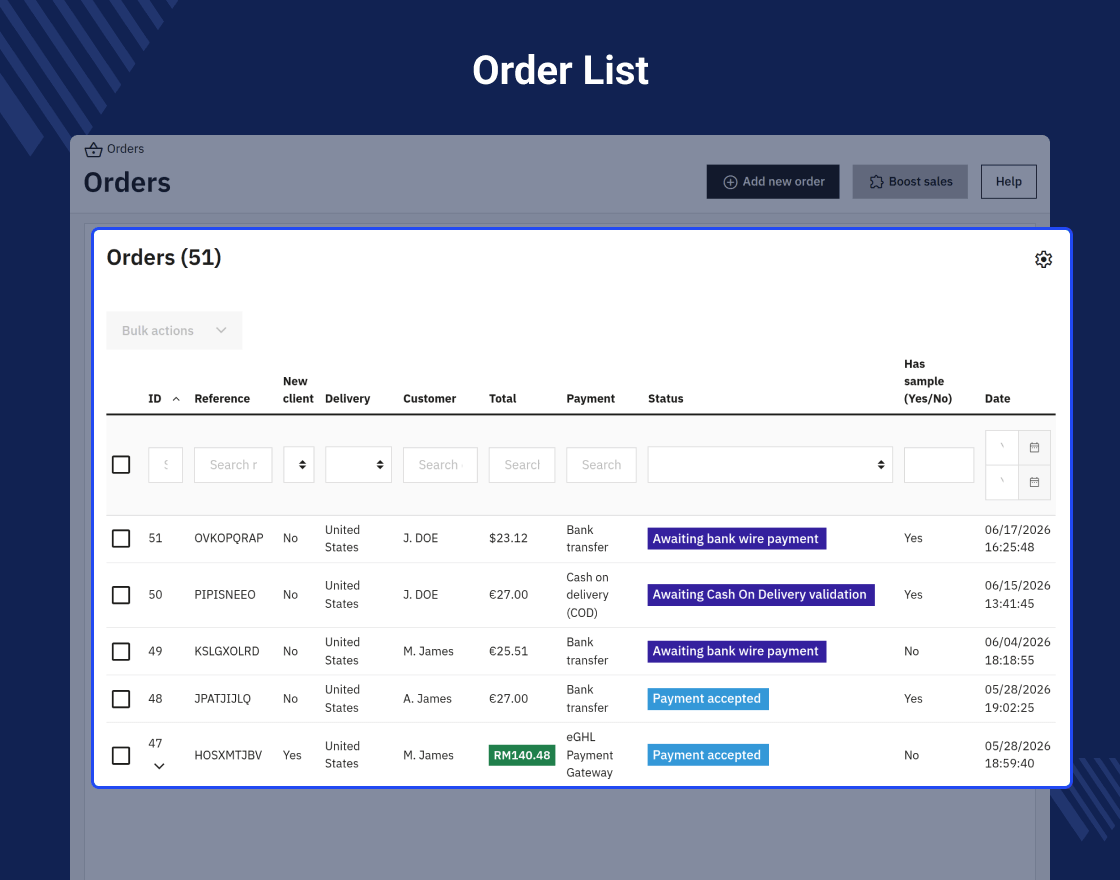This screenshot has height=880, width=1120.
Task: Click the Orders breadcrumb link
Action: coord(126,149)
